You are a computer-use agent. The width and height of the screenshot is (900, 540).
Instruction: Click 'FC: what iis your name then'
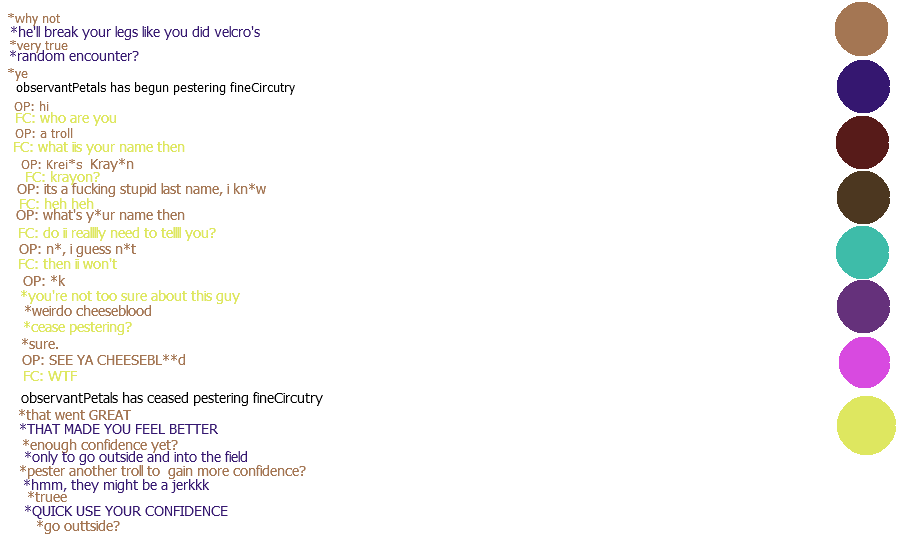pos(99,147)
